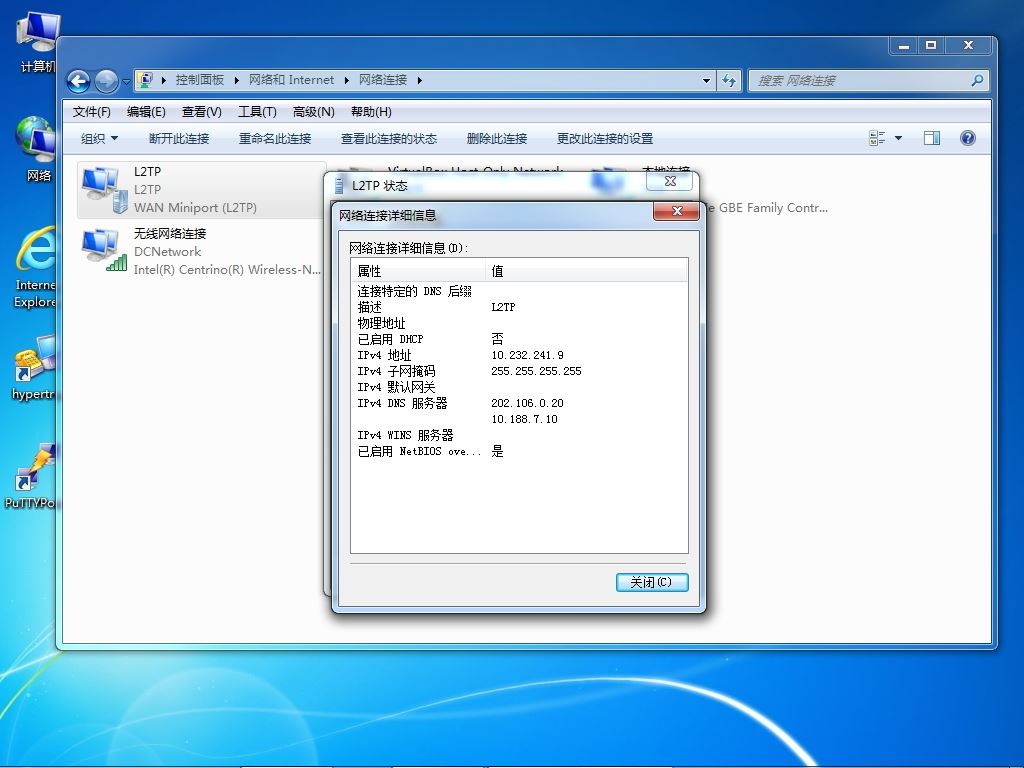Click the hypertrm desktop shortcut
This screenshot has height=768, width=1024.
pos(34,367)
